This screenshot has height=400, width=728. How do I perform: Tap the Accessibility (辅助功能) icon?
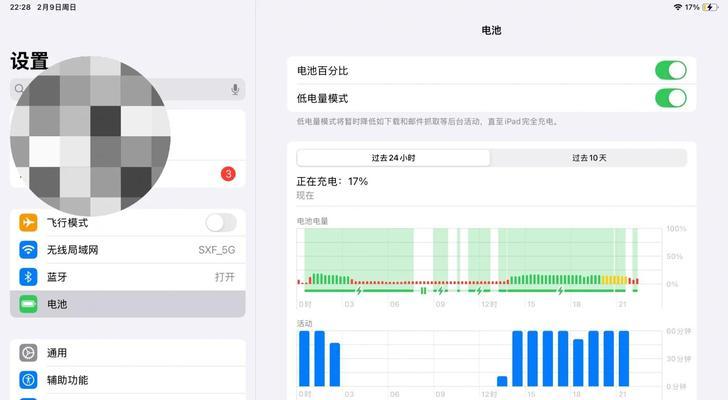tap(28, 380)
